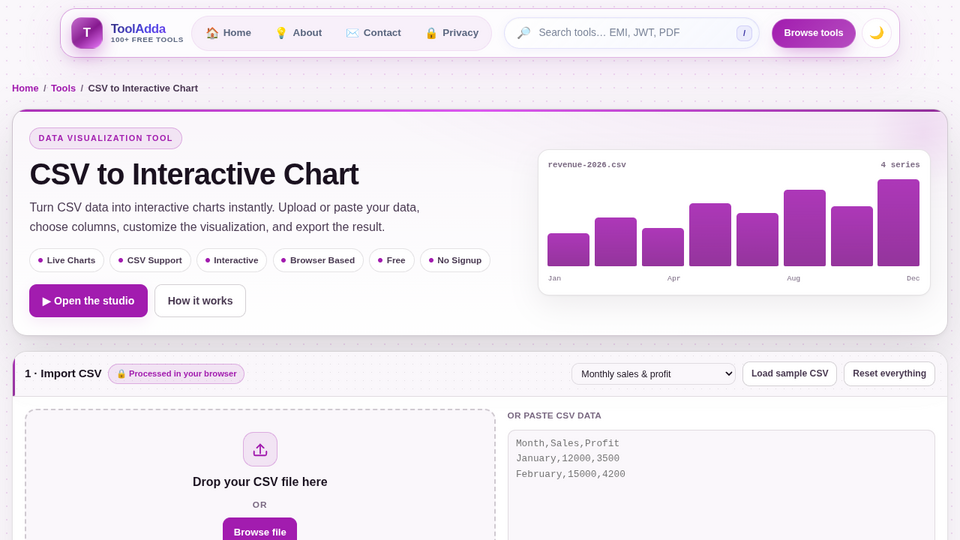Click the How it works button
Screen dimensions: 960x540
[x=200, y=301]
